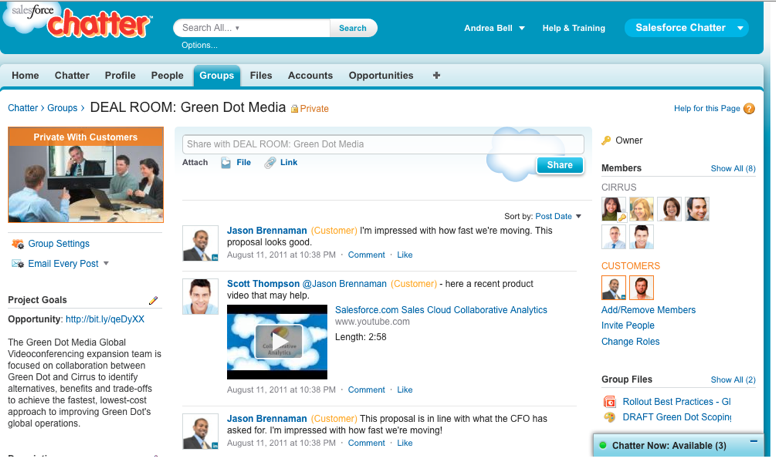Open the Search All scope dropdown

point(237,28)
